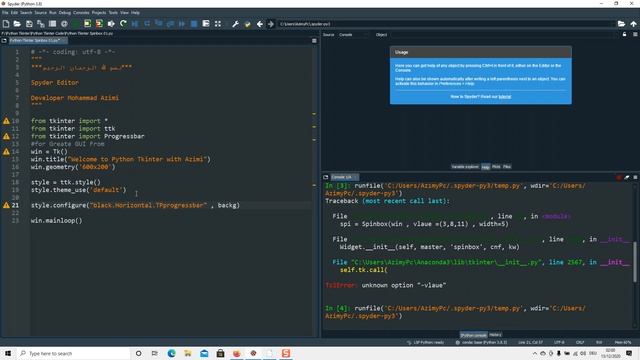
Task: Open Preferences using the wrench icon
Action: (x=236, y=24)
